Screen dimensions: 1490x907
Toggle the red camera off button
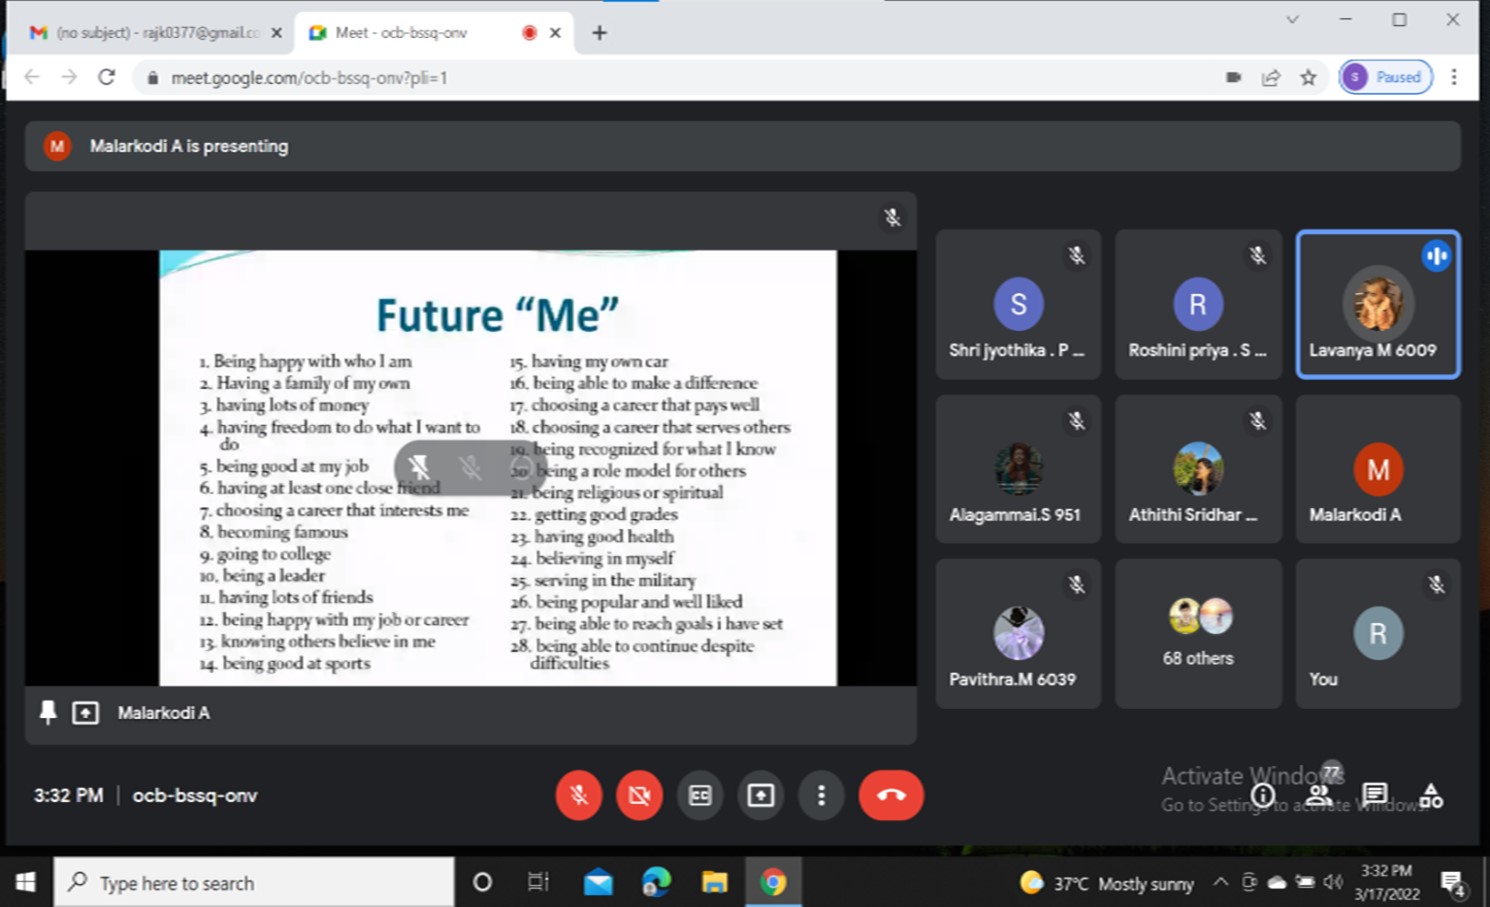(x=639, y=795)
